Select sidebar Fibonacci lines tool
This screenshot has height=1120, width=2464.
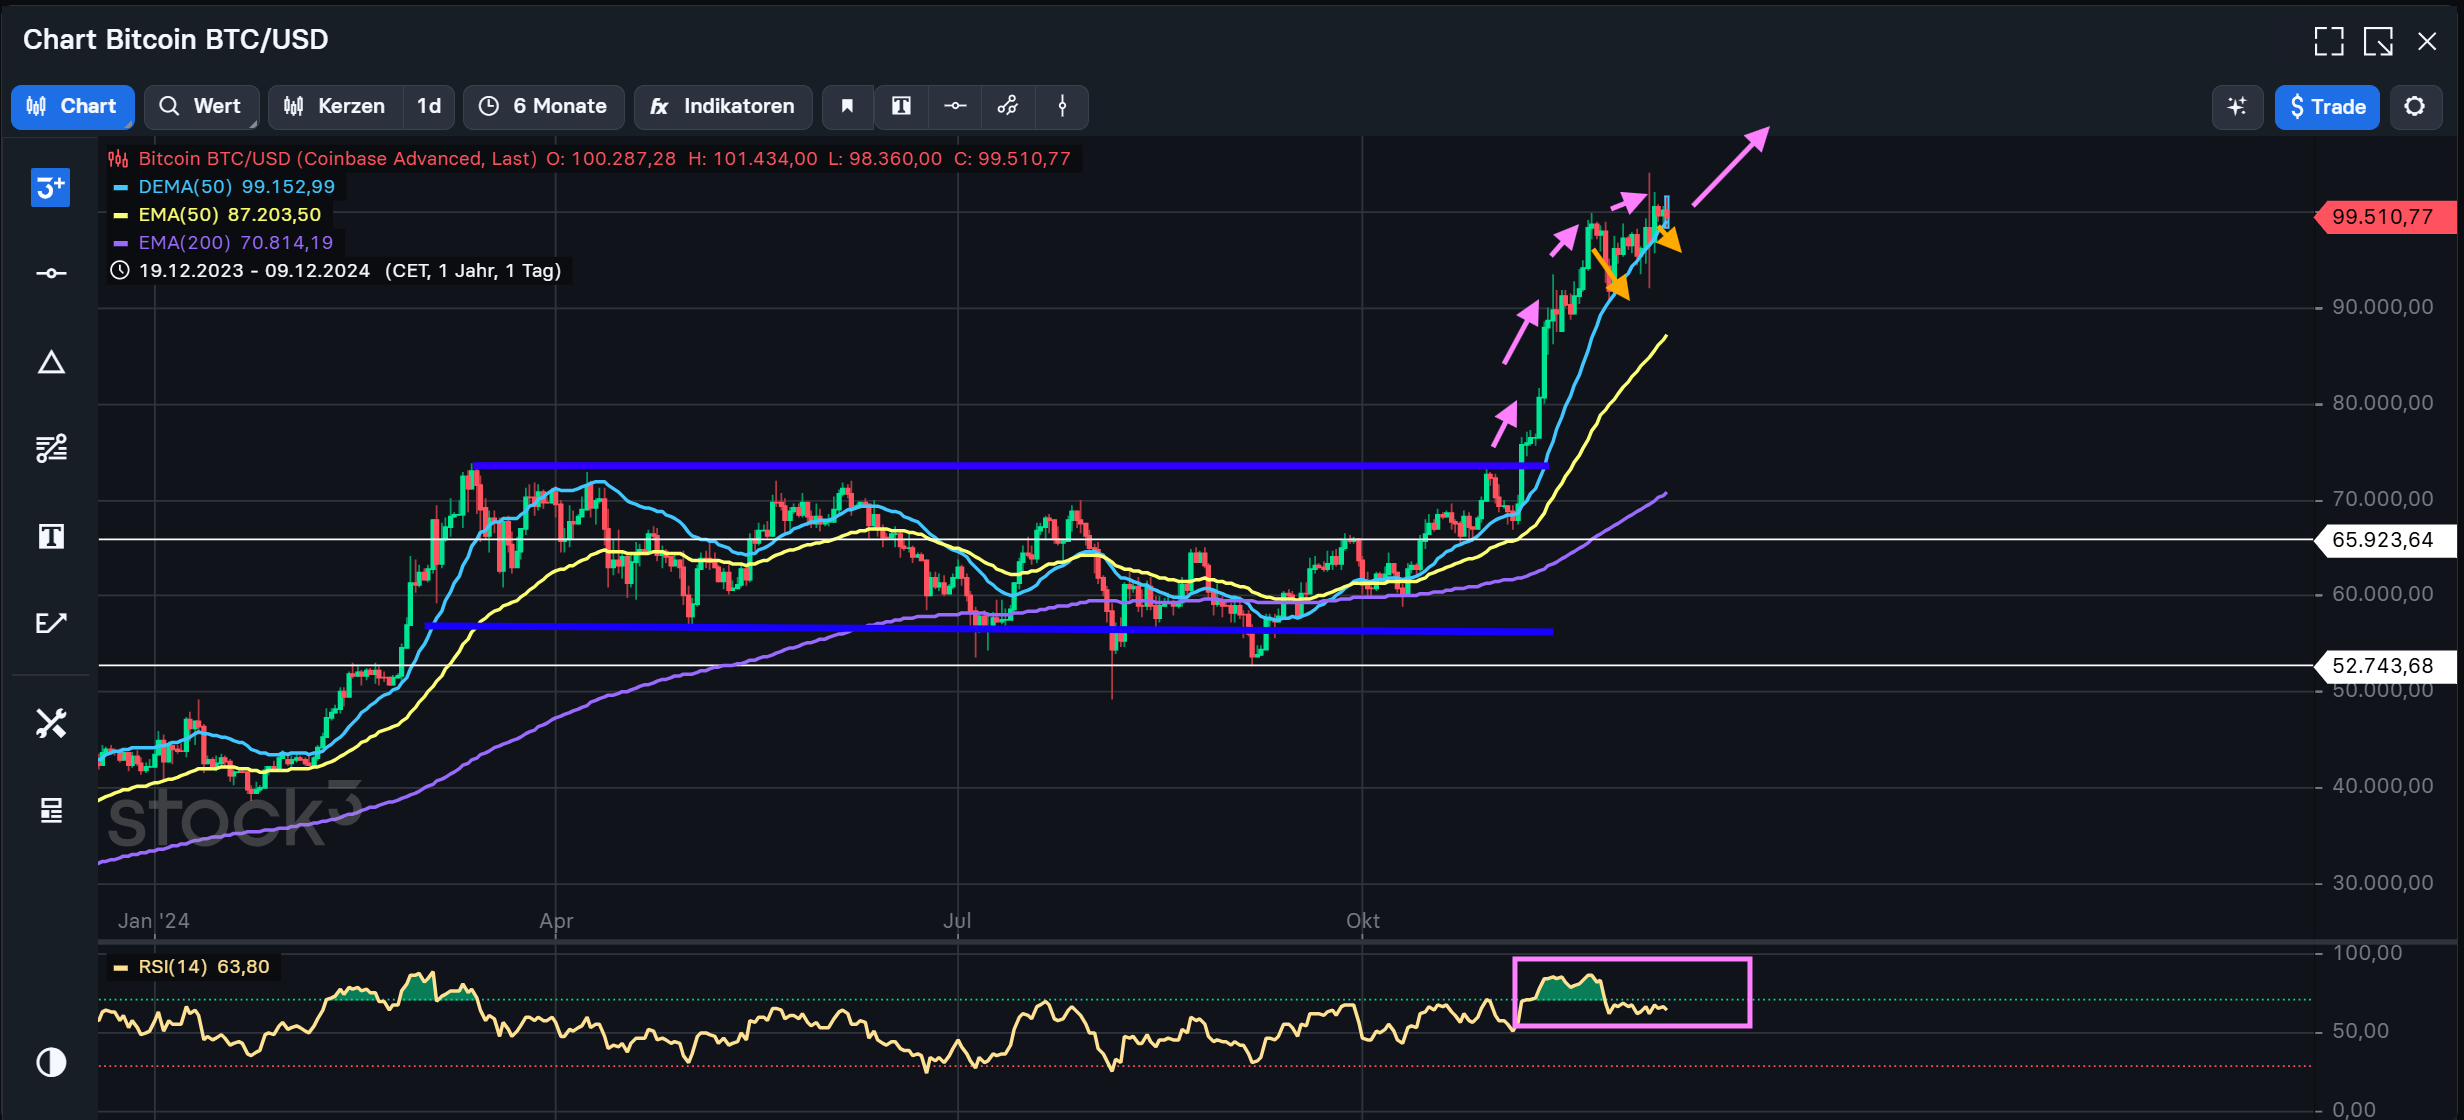[51, 448]
